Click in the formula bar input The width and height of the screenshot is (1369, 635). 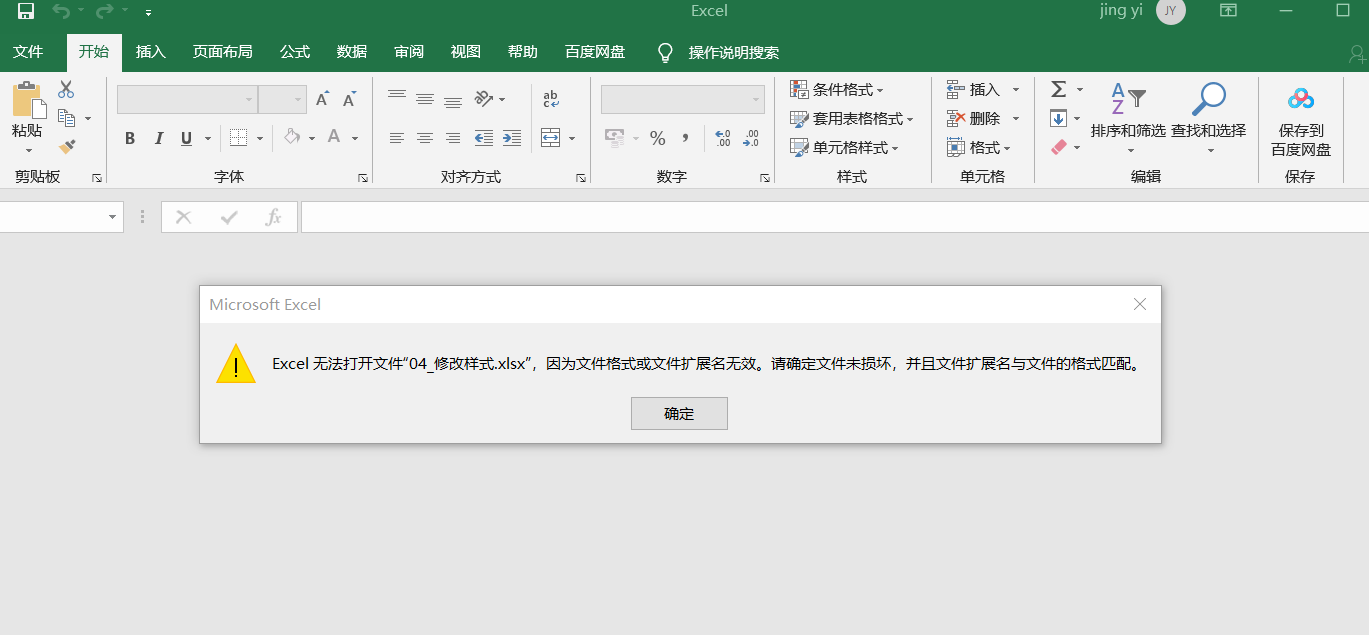834,217
